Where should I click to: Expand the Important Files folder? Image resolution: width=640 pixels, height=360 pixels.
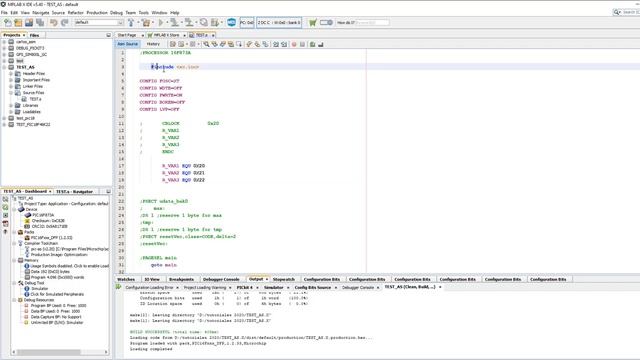(11, 80)
